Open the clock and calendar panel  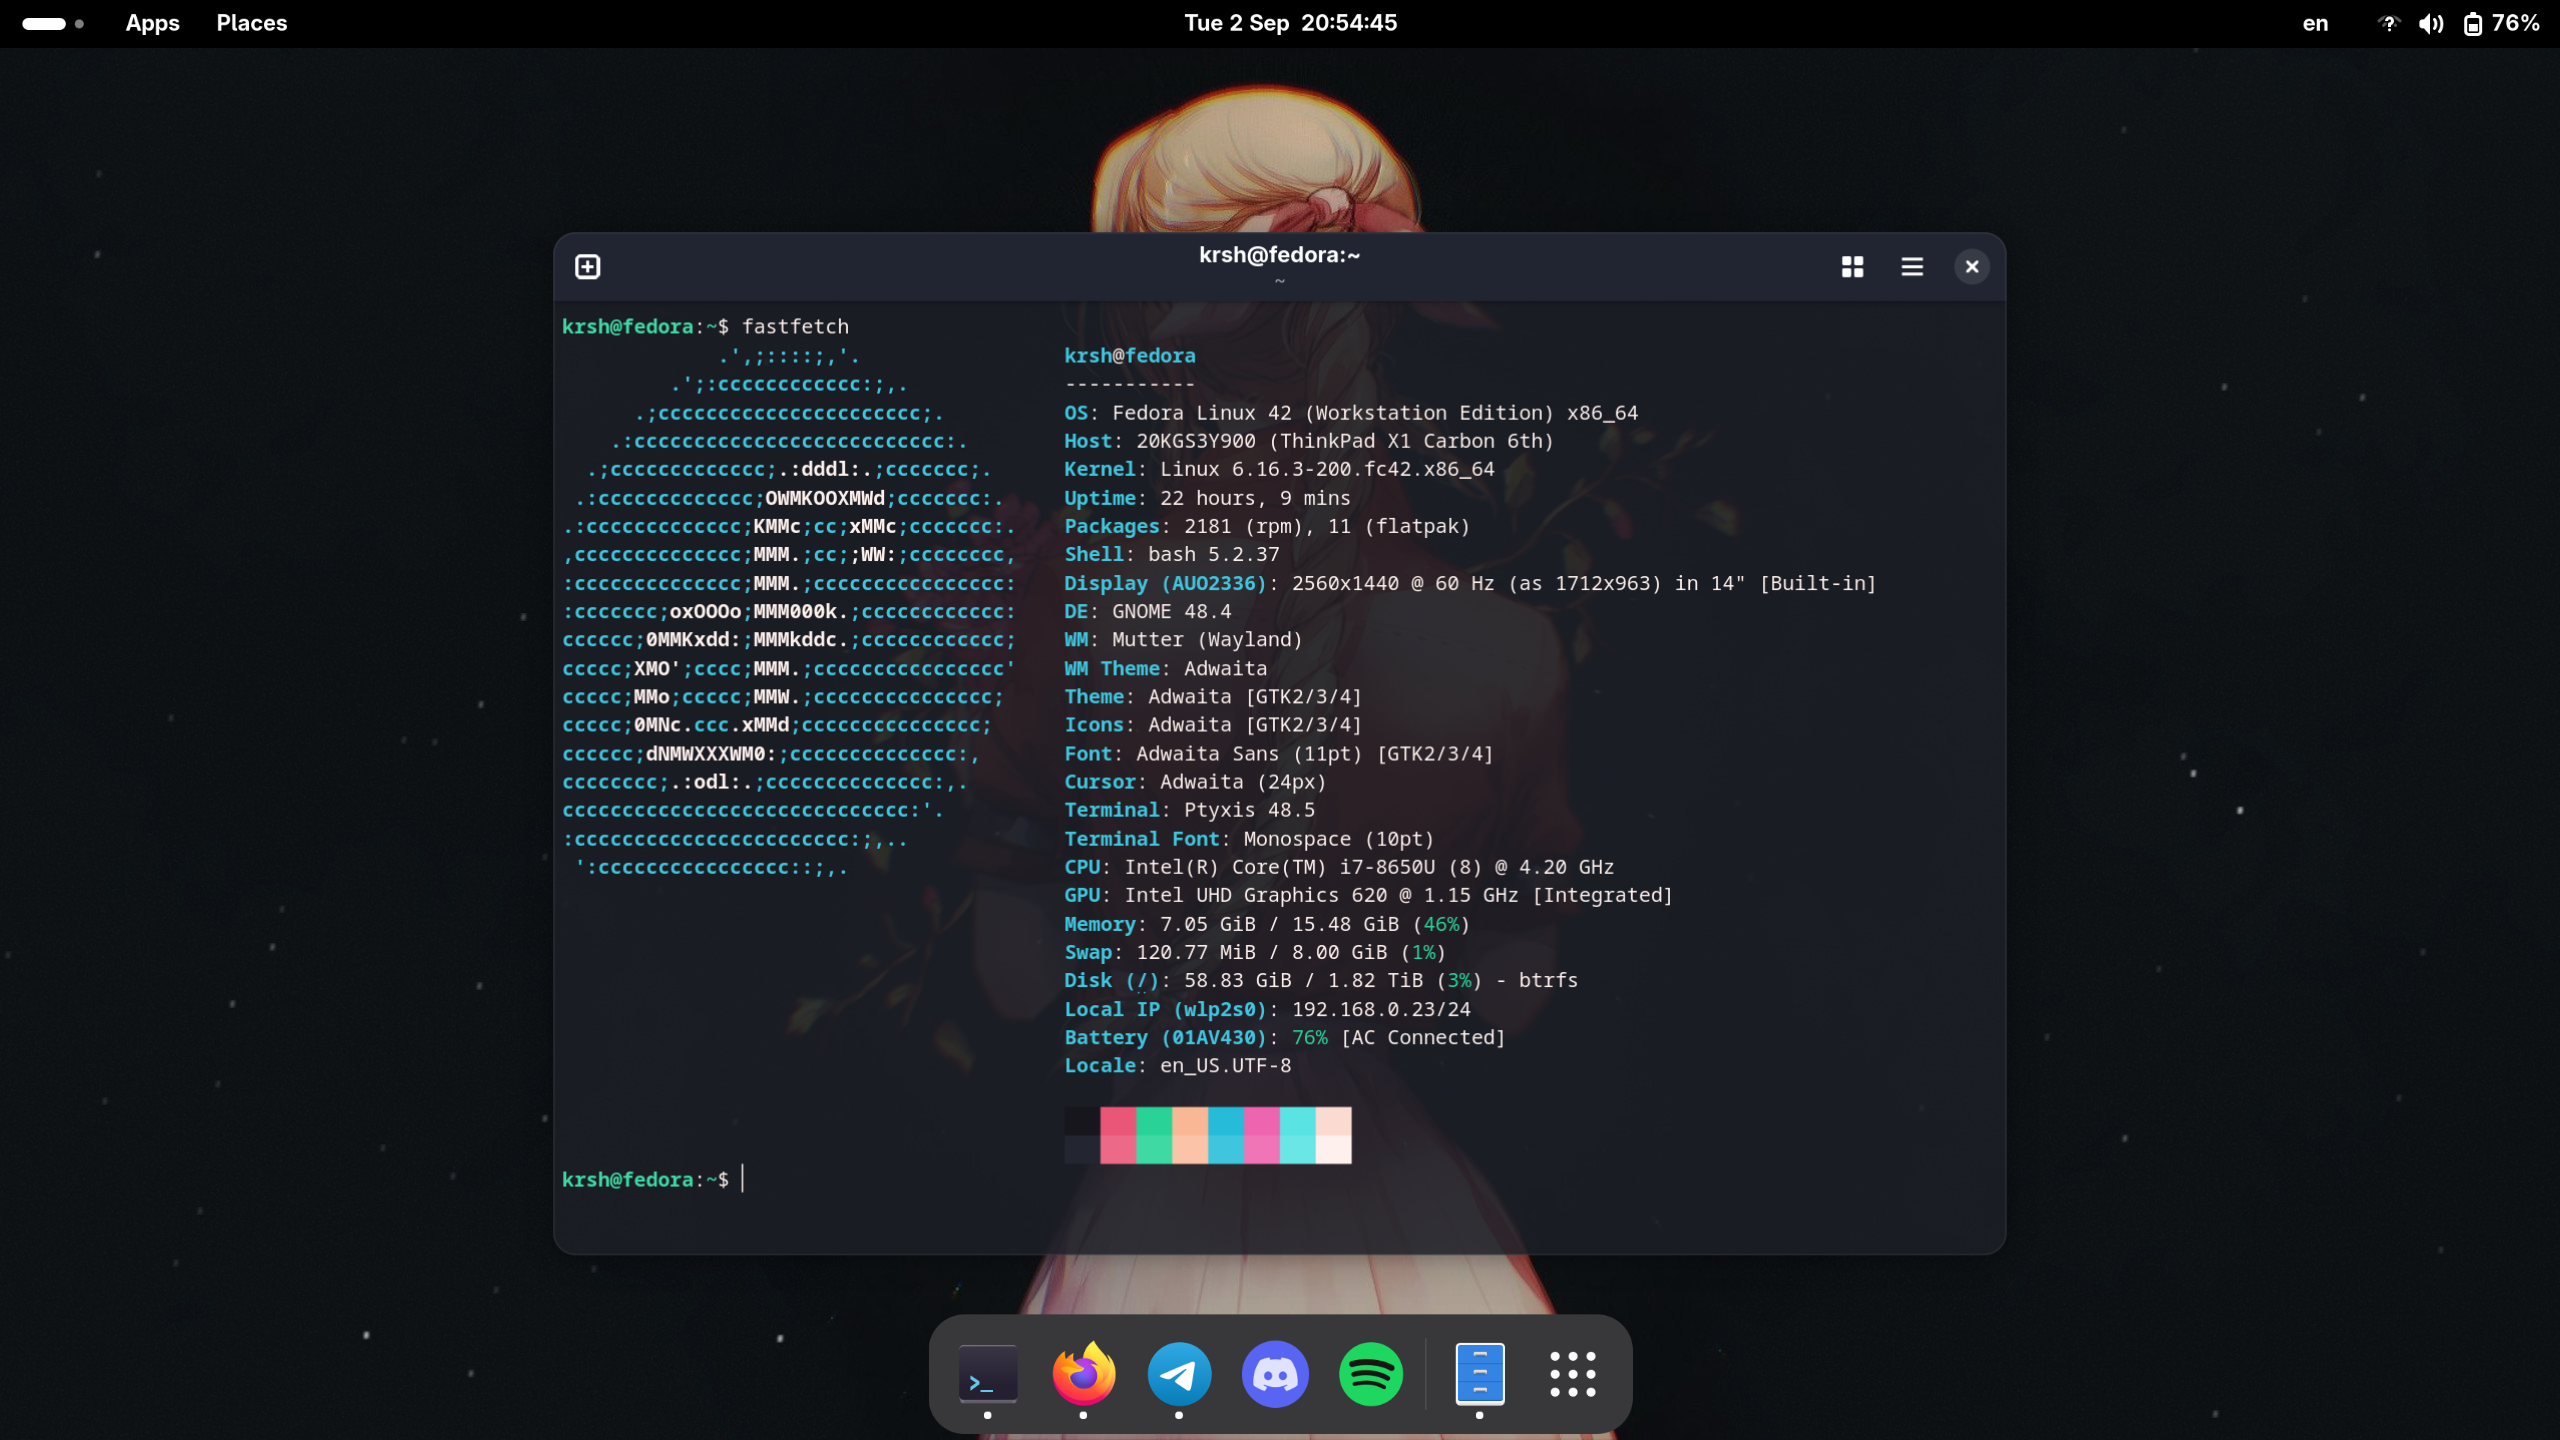pyautogui.click(x=1290, y=23)
